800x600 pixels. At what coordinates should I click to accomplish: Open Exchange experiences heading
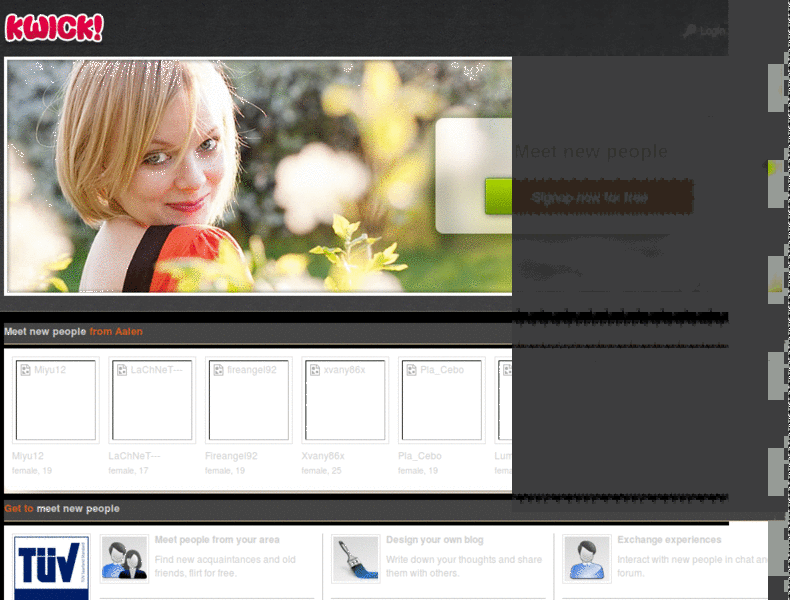(669, 539)
